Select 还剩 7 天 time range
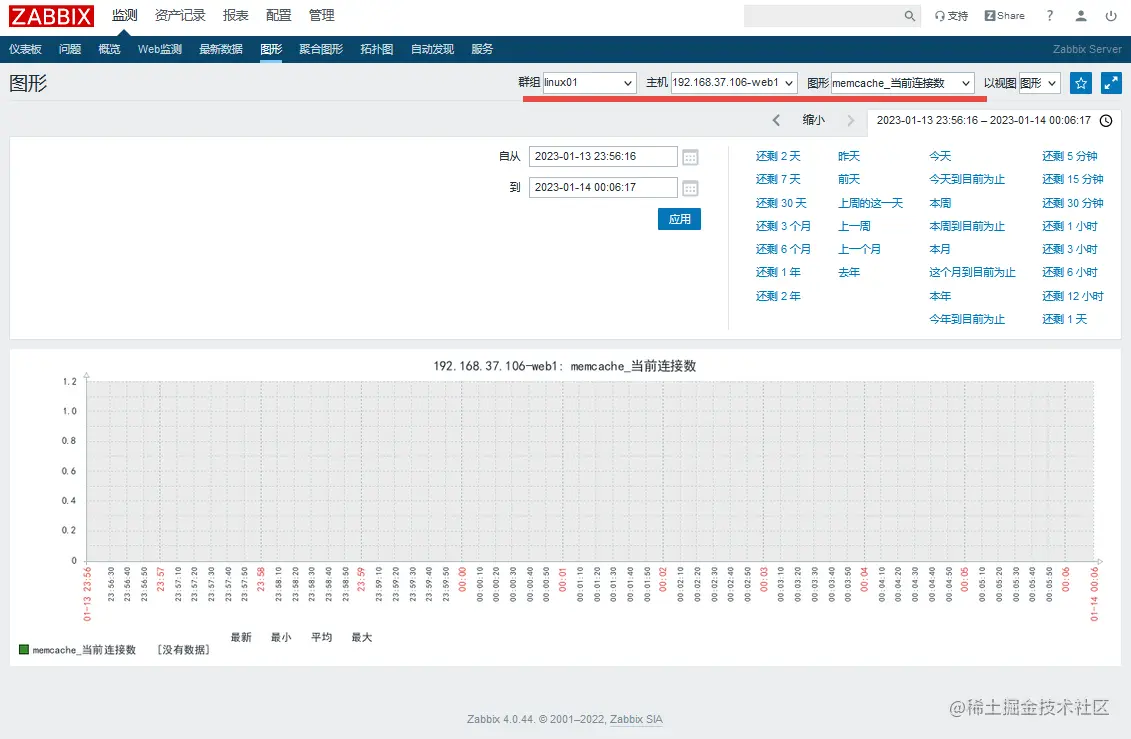 (778, 179)
